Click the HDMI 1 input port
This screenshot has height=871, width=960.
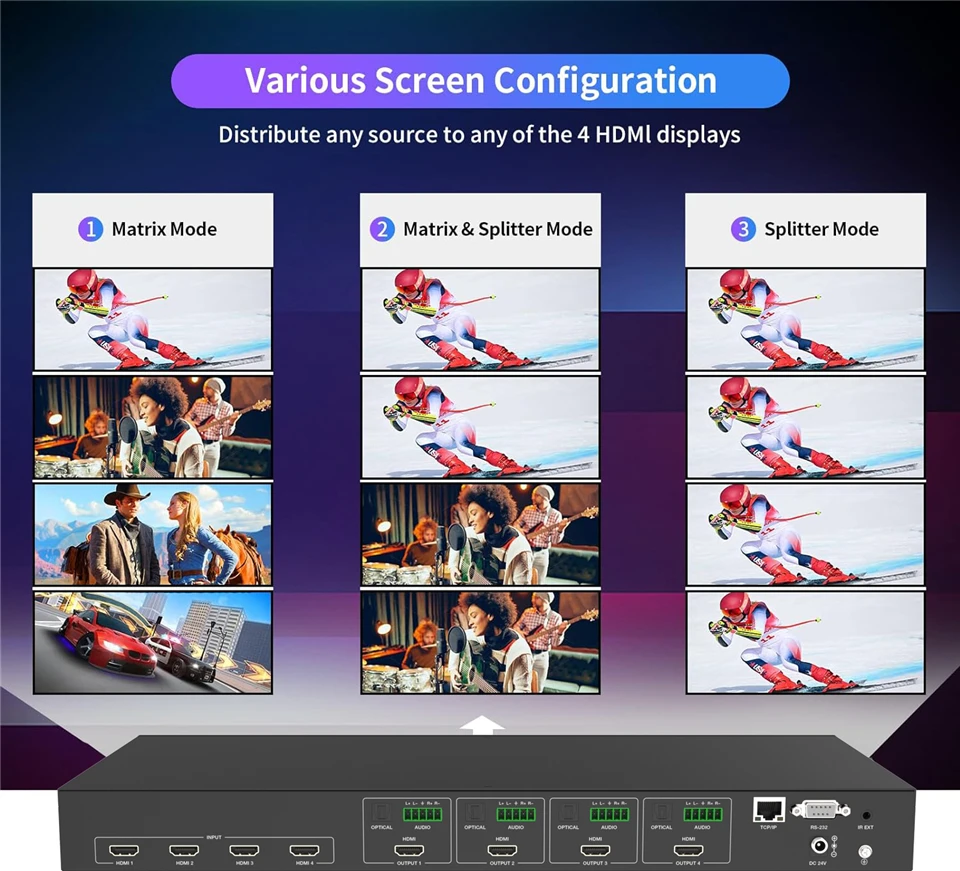pyautogui.click(x=125, y=851)
